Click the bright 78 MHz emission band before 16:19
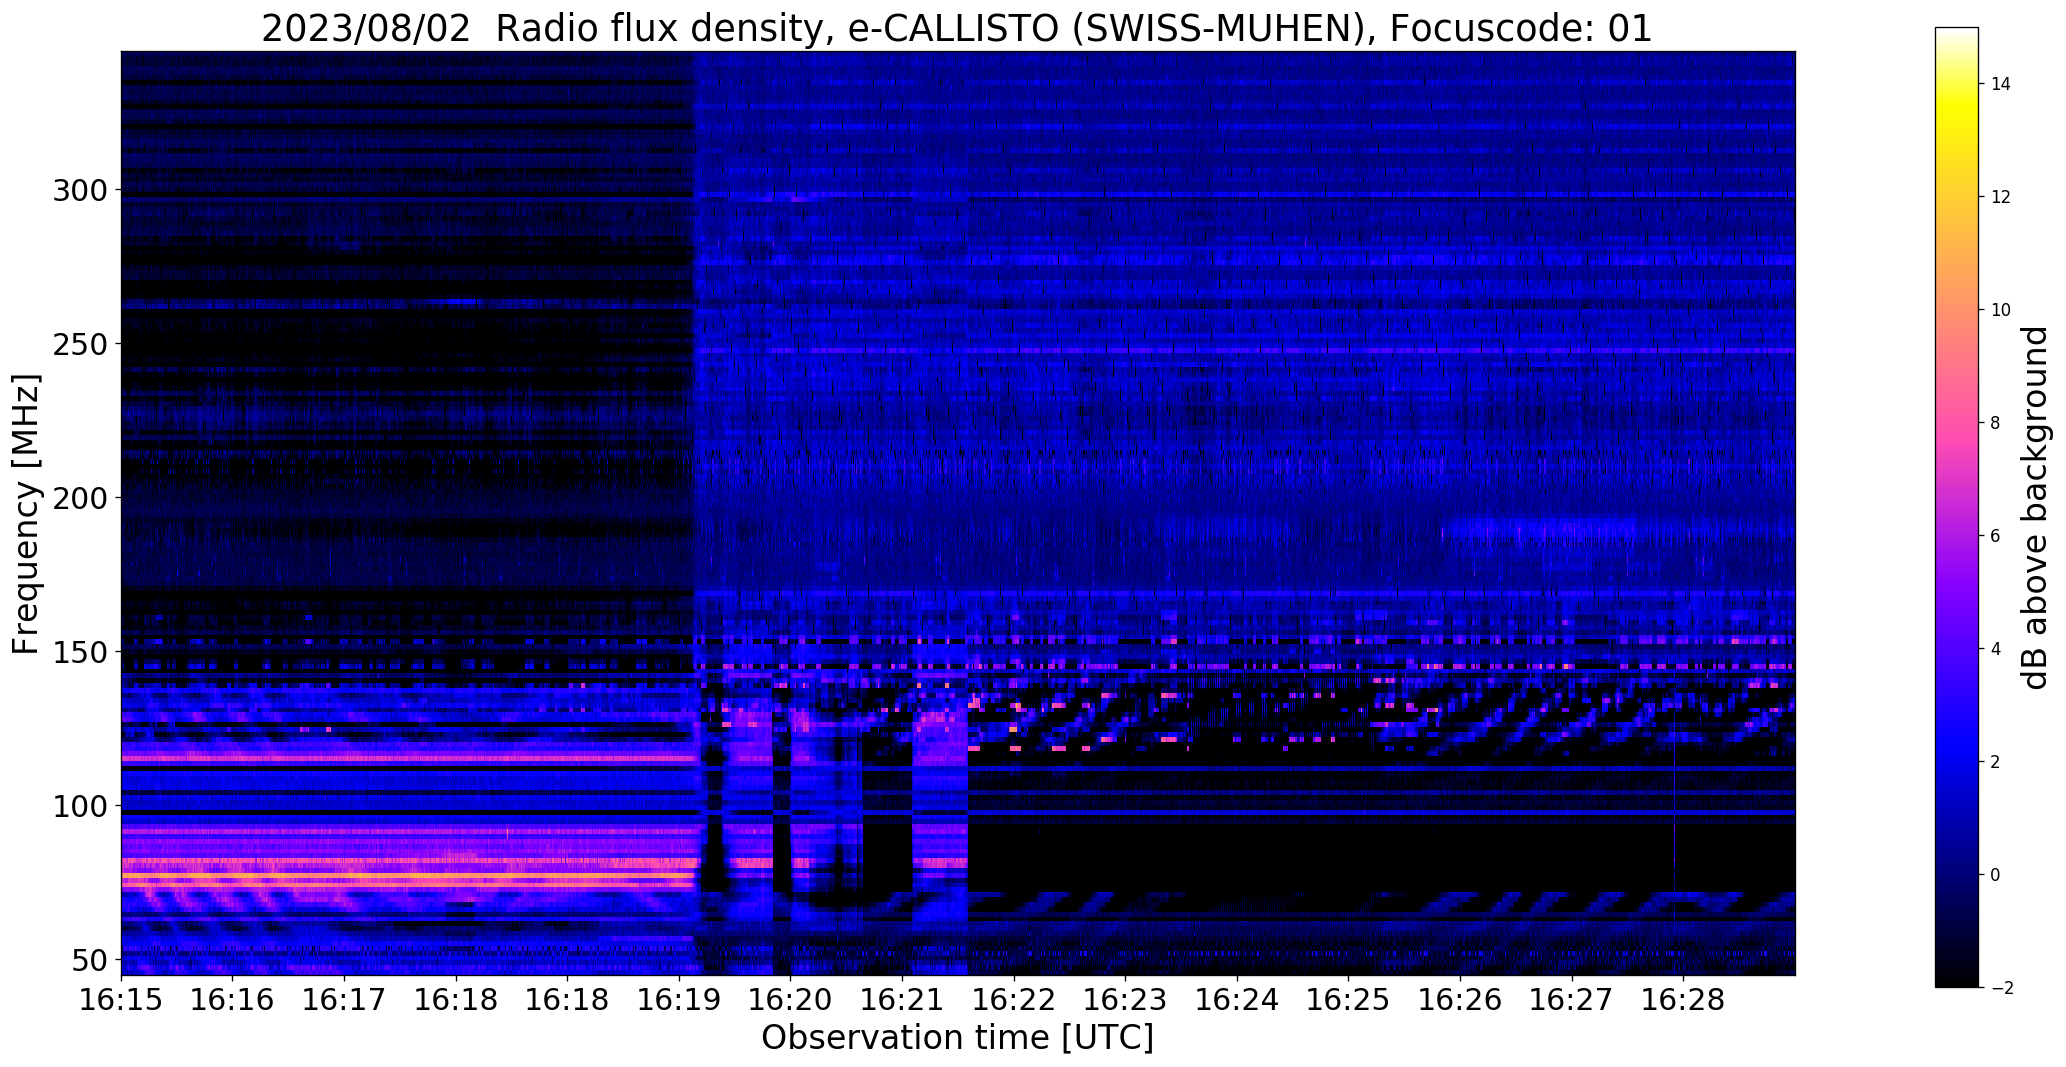This screenshot has width=2066, height=1067. pos(407,875)
